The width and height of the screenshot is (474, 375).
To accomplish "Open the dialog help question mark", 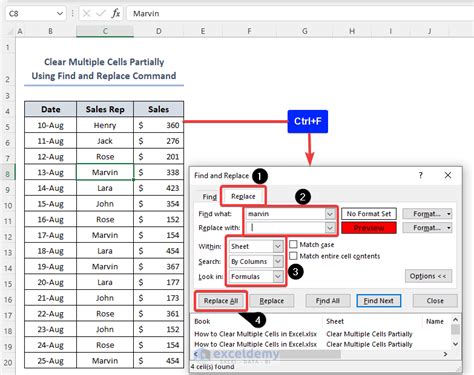I will coord(421,175).
